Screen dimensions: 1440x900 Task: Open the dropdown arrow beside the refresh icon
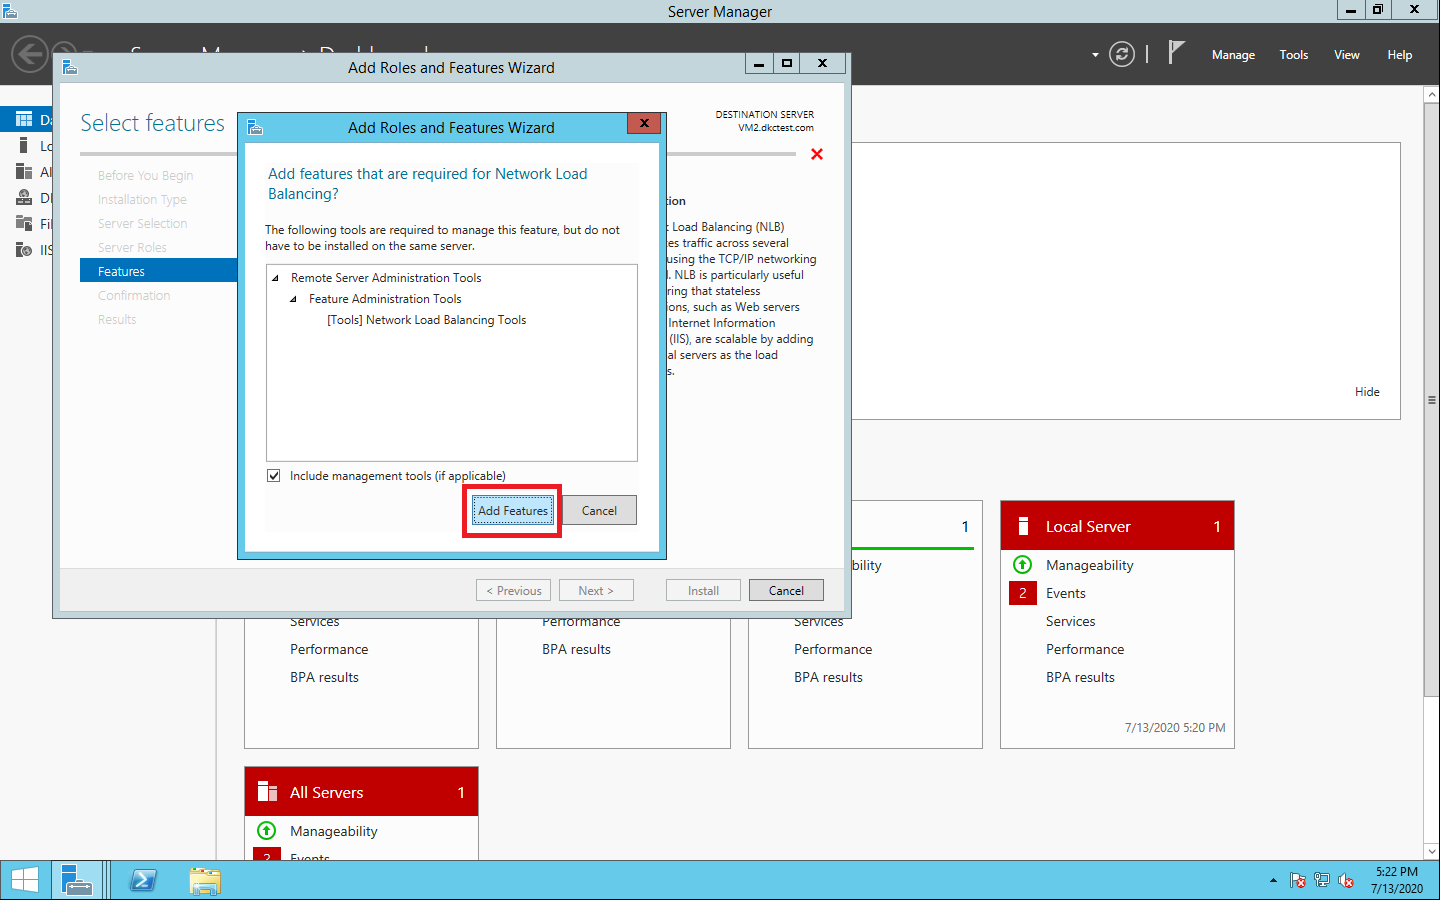pyautogui.click(x=1095, y=55)
